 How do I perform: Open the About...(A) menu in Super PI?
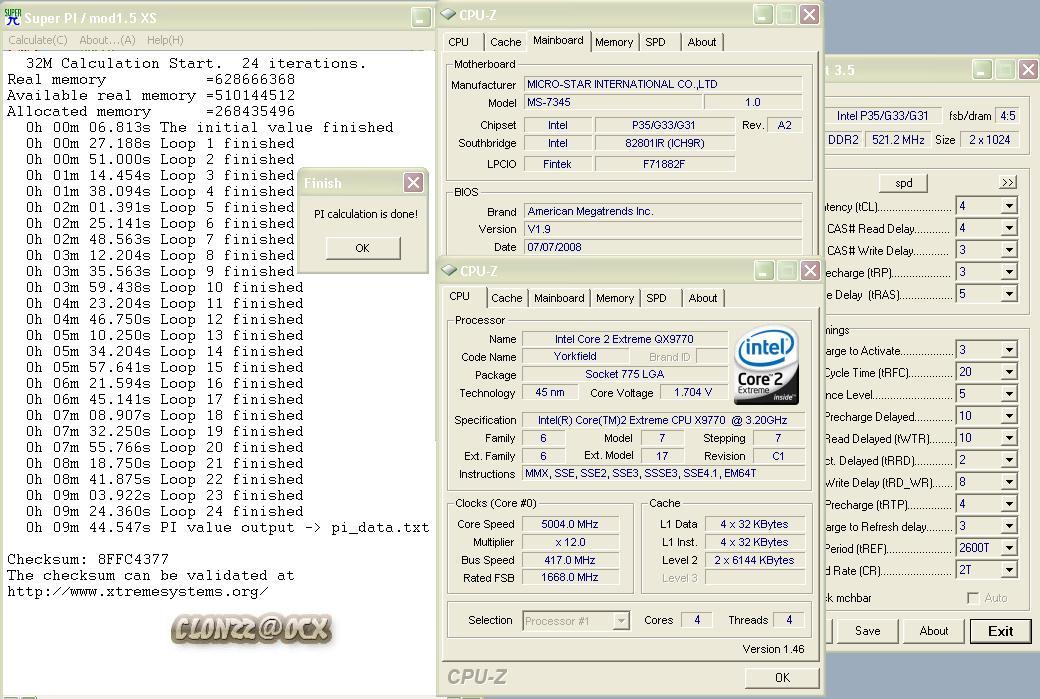pos(107,40)
